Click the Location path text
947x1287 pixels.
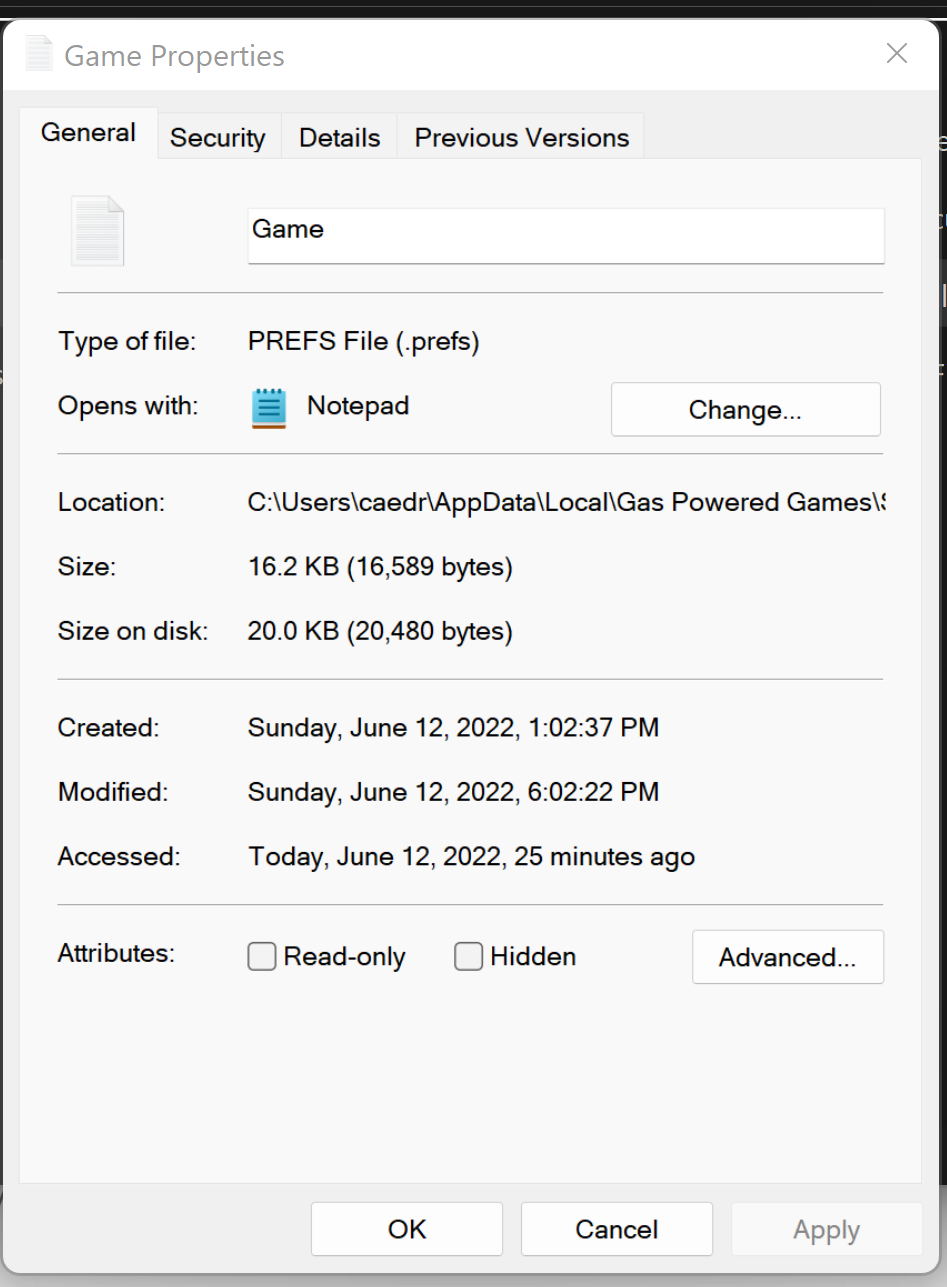pos(566,502)
